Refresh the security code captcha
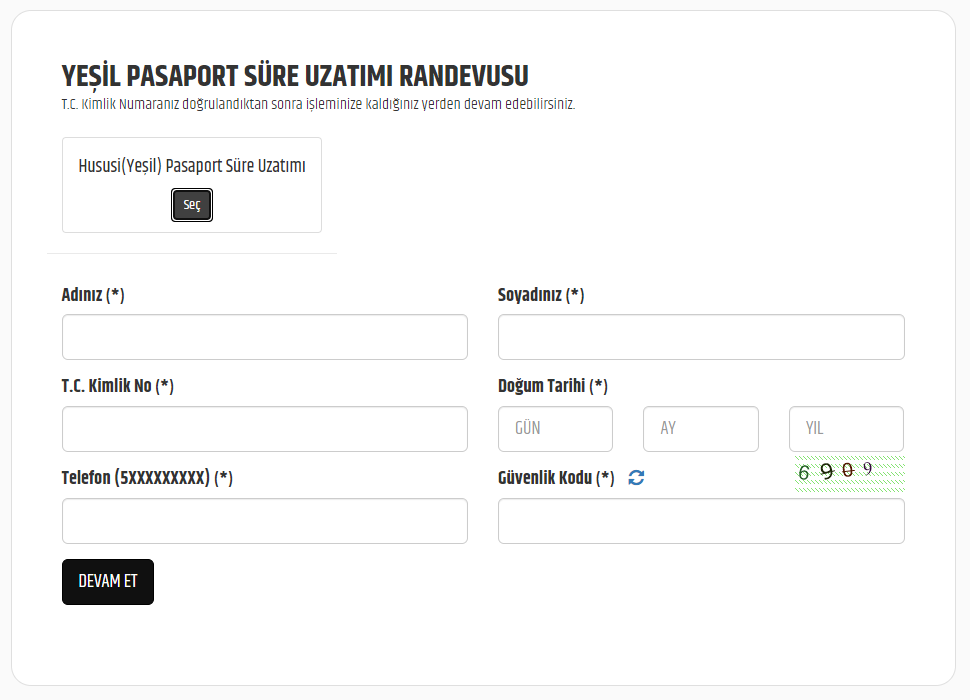The image size is (970, 700). coord(636,478)
